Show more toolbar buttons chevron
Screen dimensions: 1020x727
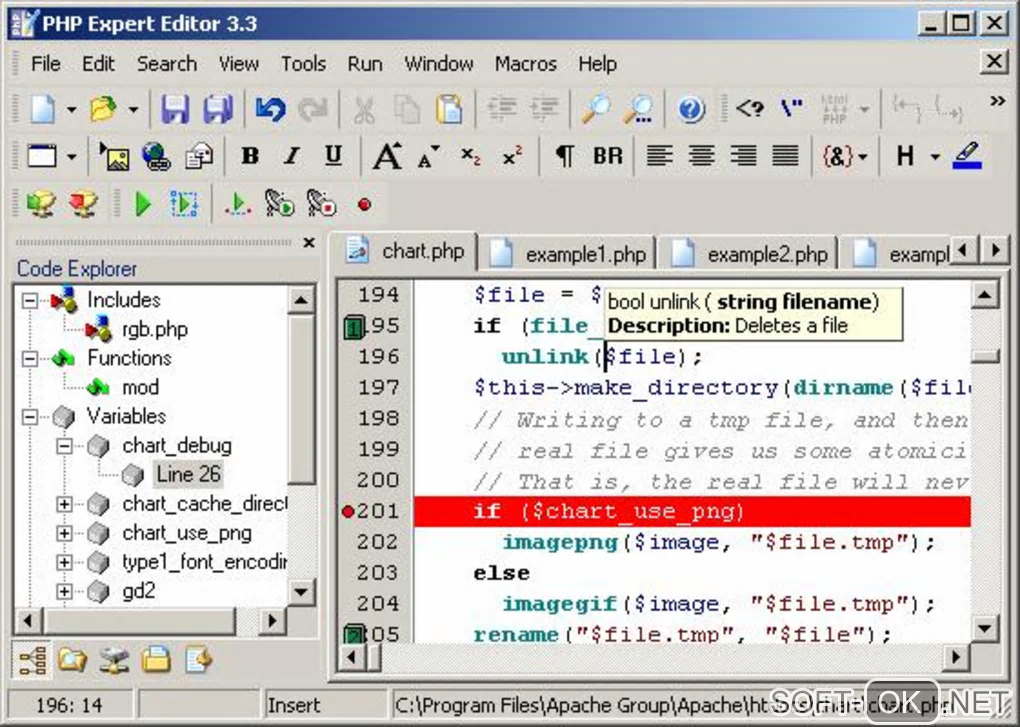997,101
